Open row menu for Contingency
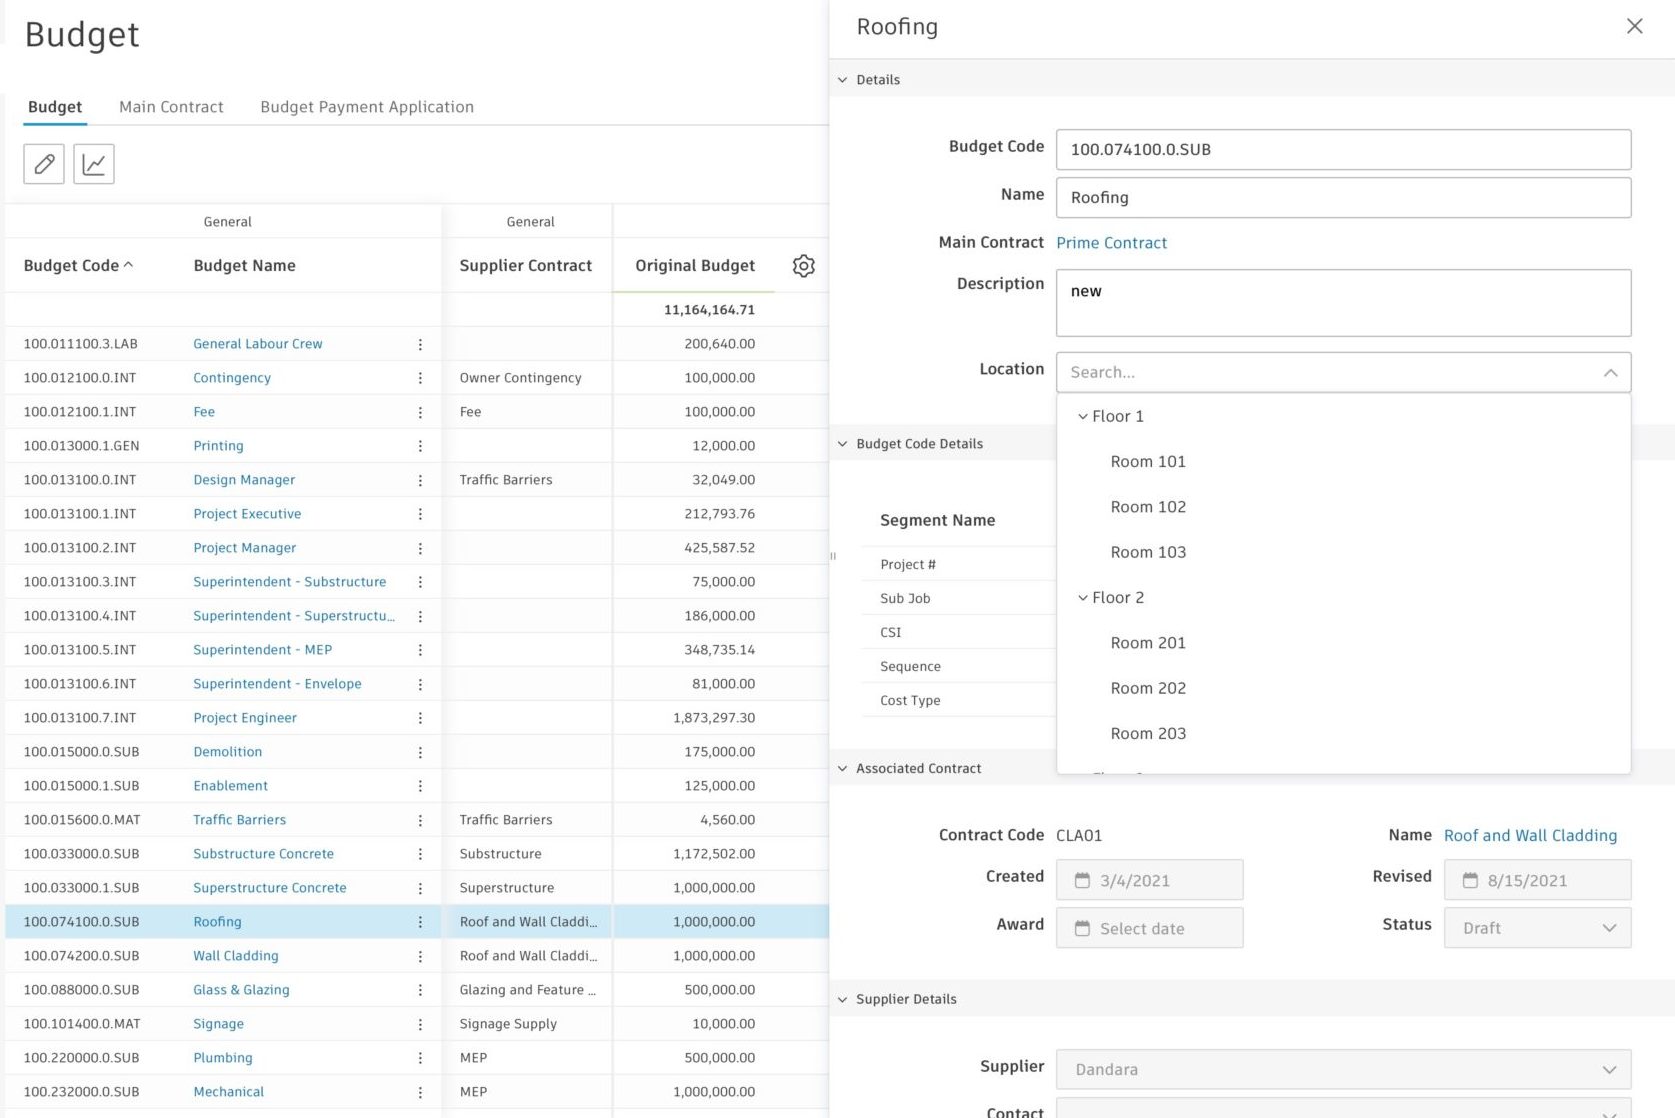This screenshot has width=1675, height=1118. coord(420,378)
